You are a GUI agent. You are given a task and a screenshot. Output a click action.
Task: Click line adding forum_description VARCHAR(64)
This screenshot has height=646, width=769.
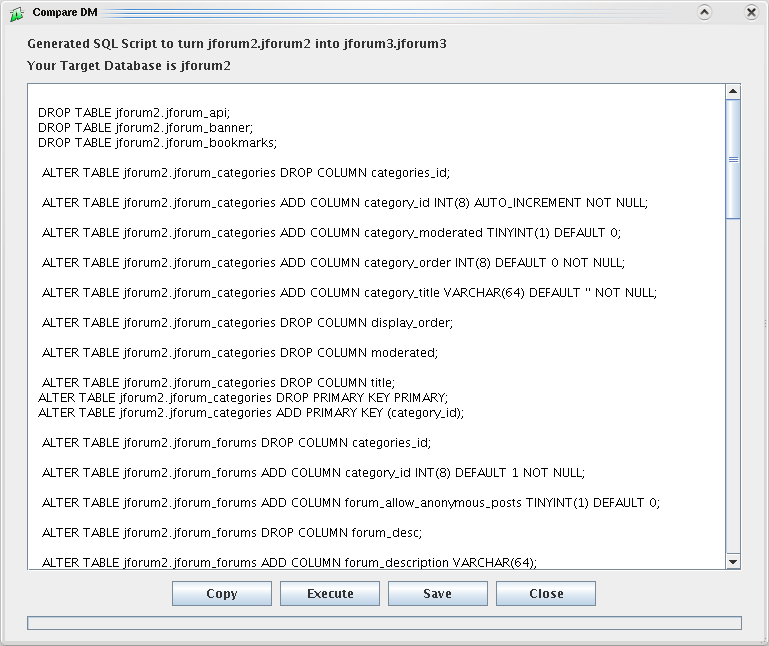click(289, 563)
